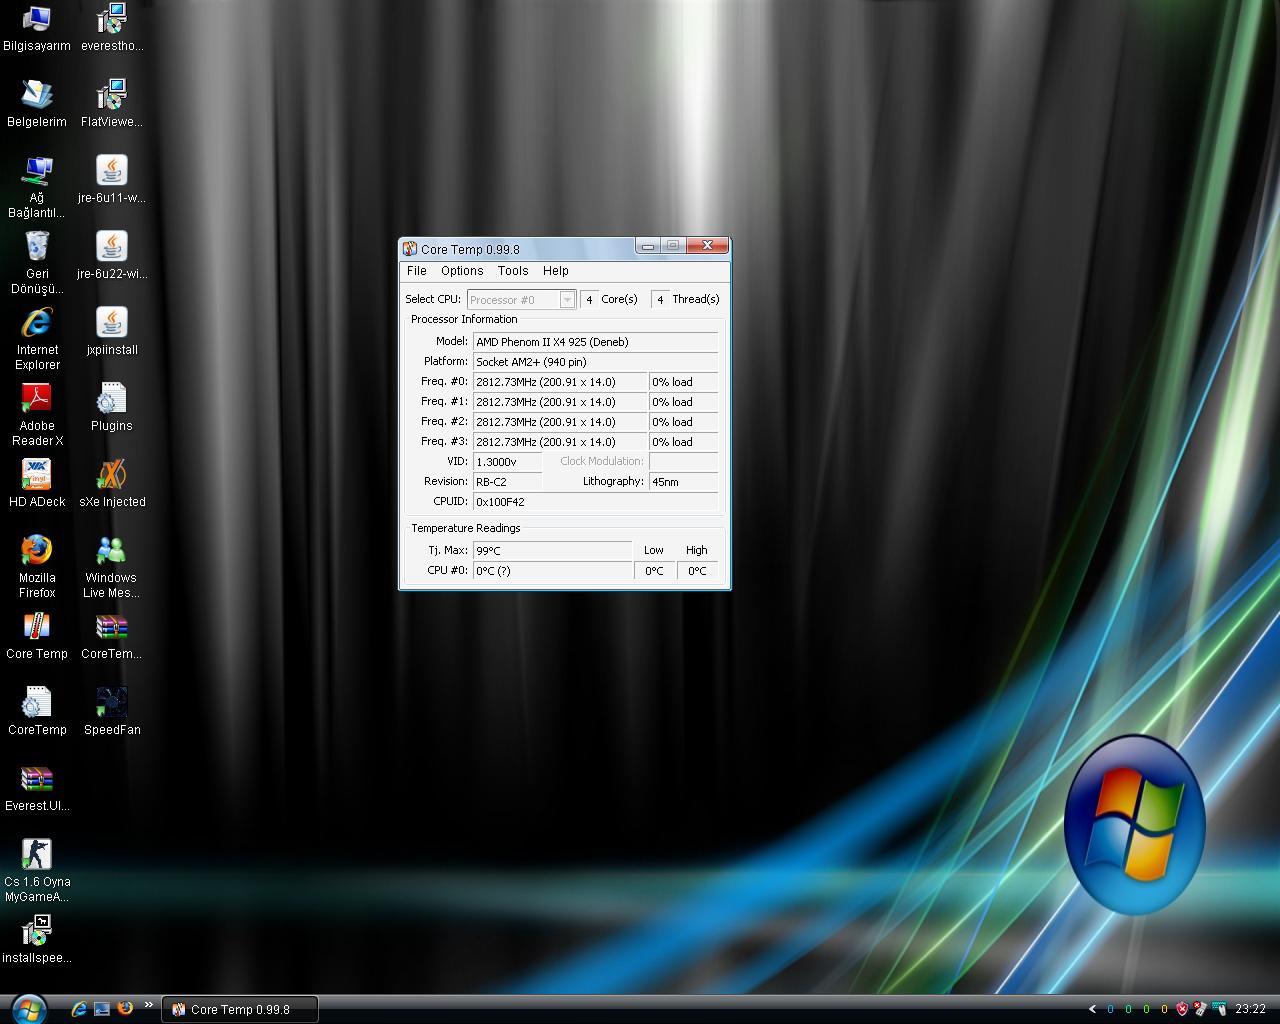Minimize the Core Temp window

tap(647, 246)
